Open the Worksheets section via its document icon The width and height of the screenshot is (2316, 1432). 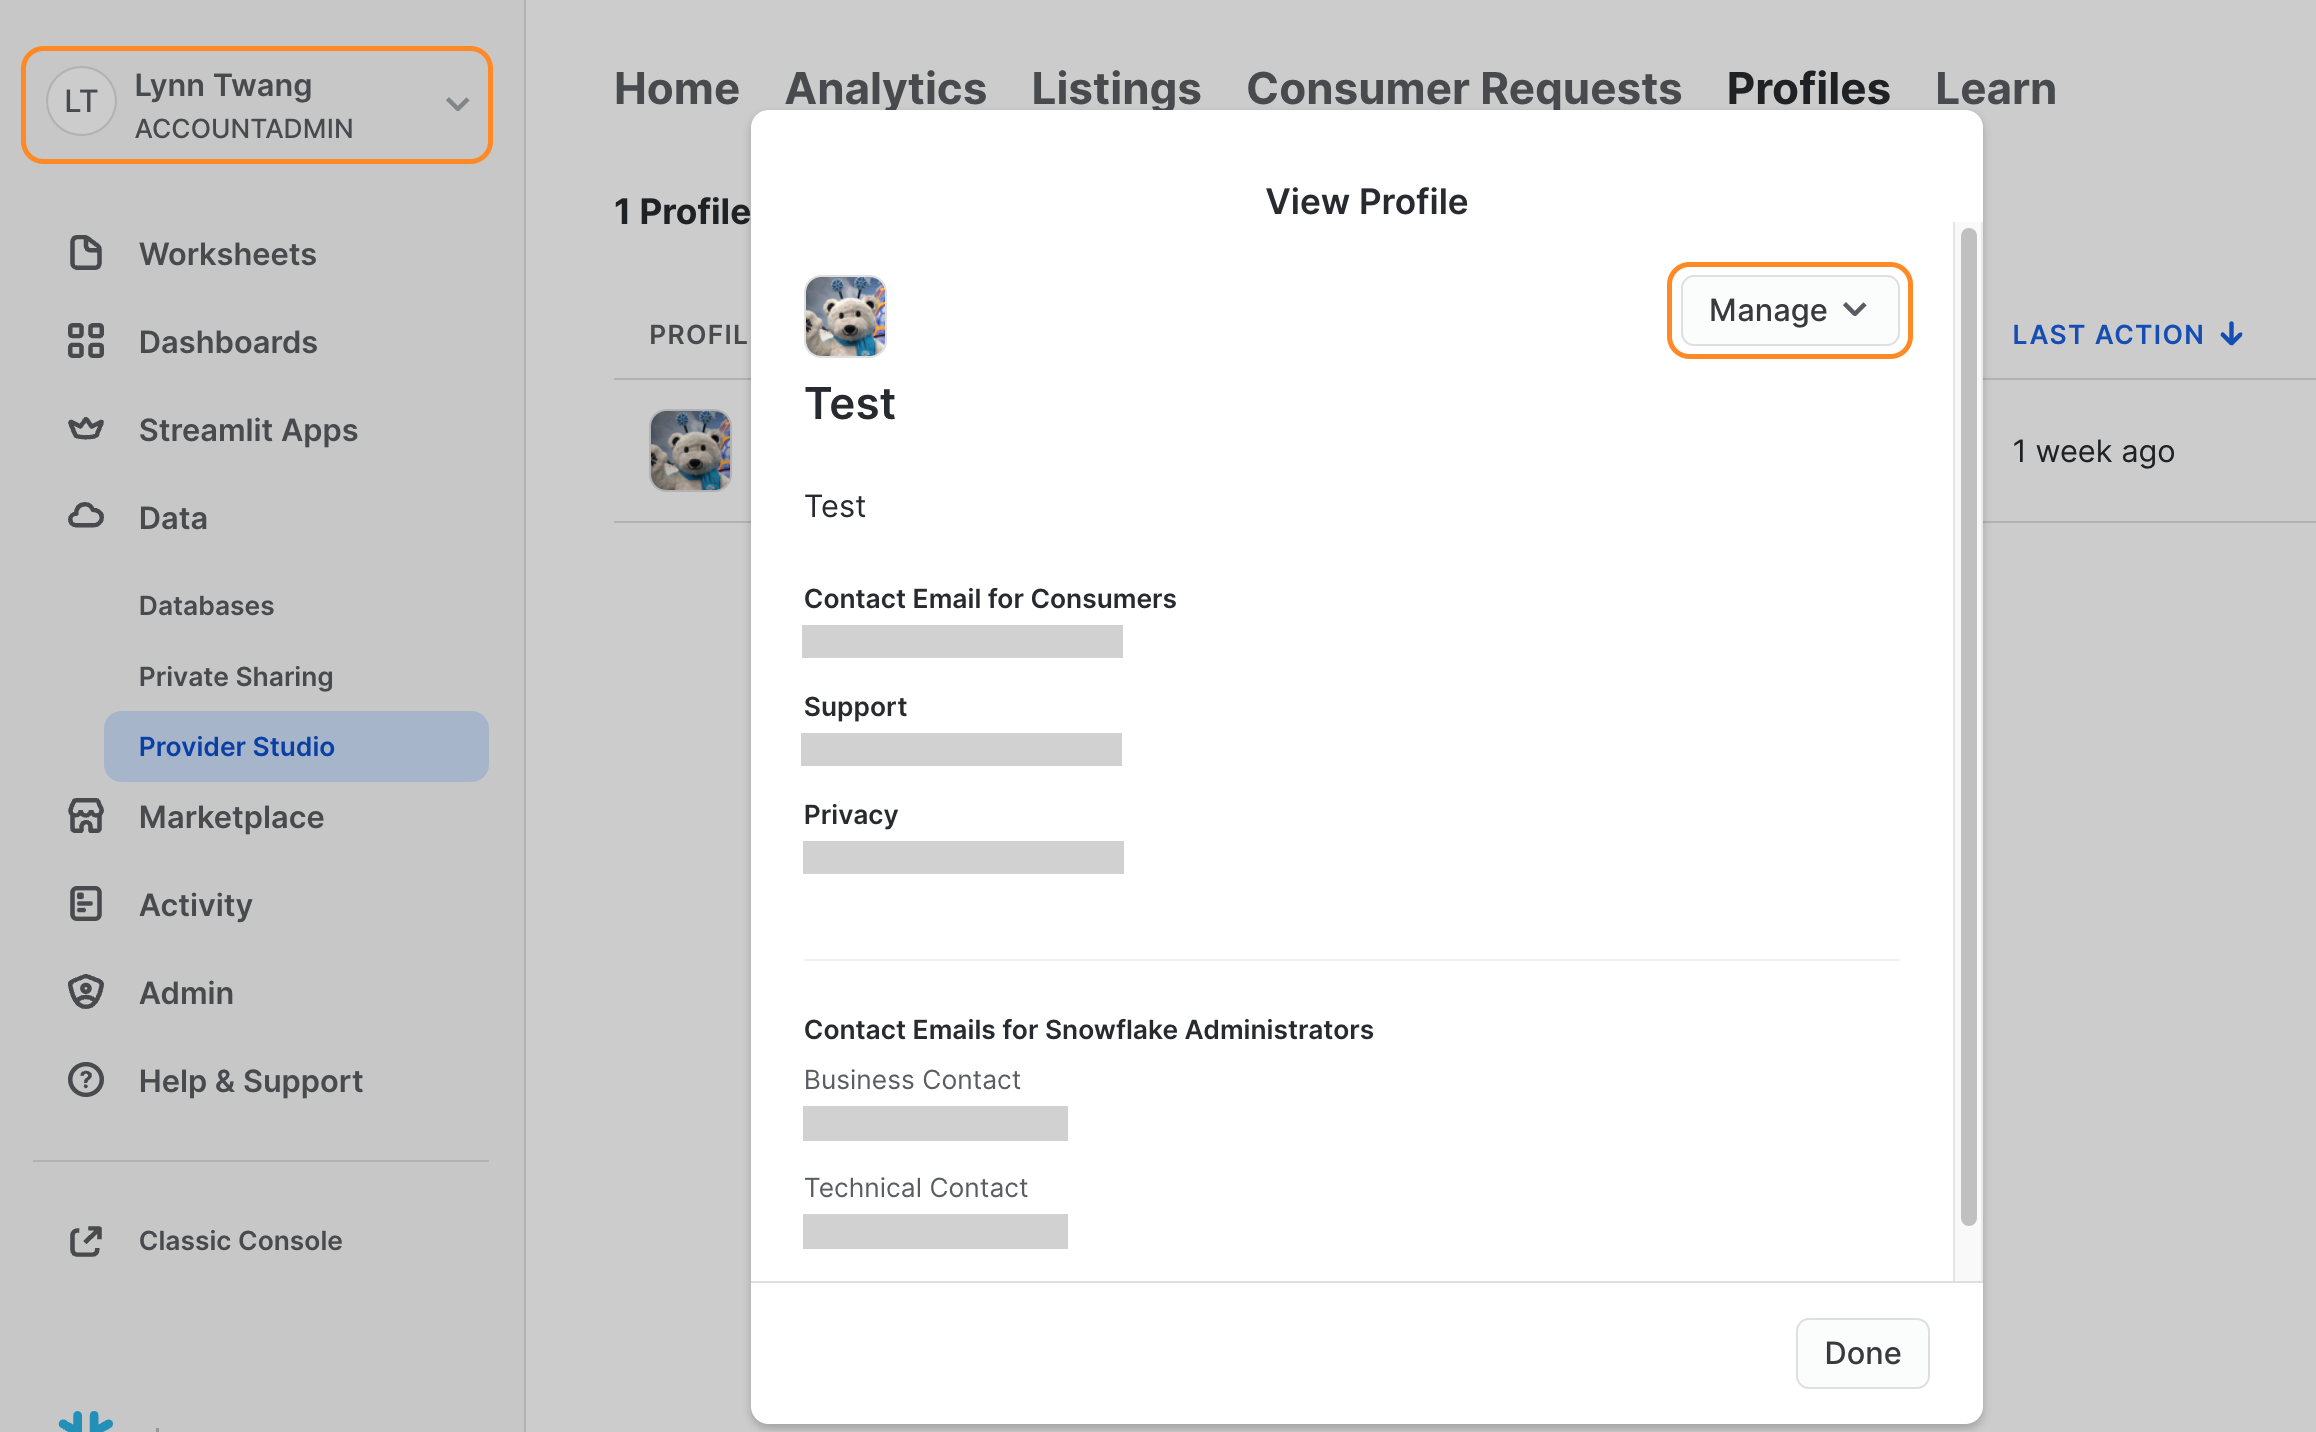[85, 253]
